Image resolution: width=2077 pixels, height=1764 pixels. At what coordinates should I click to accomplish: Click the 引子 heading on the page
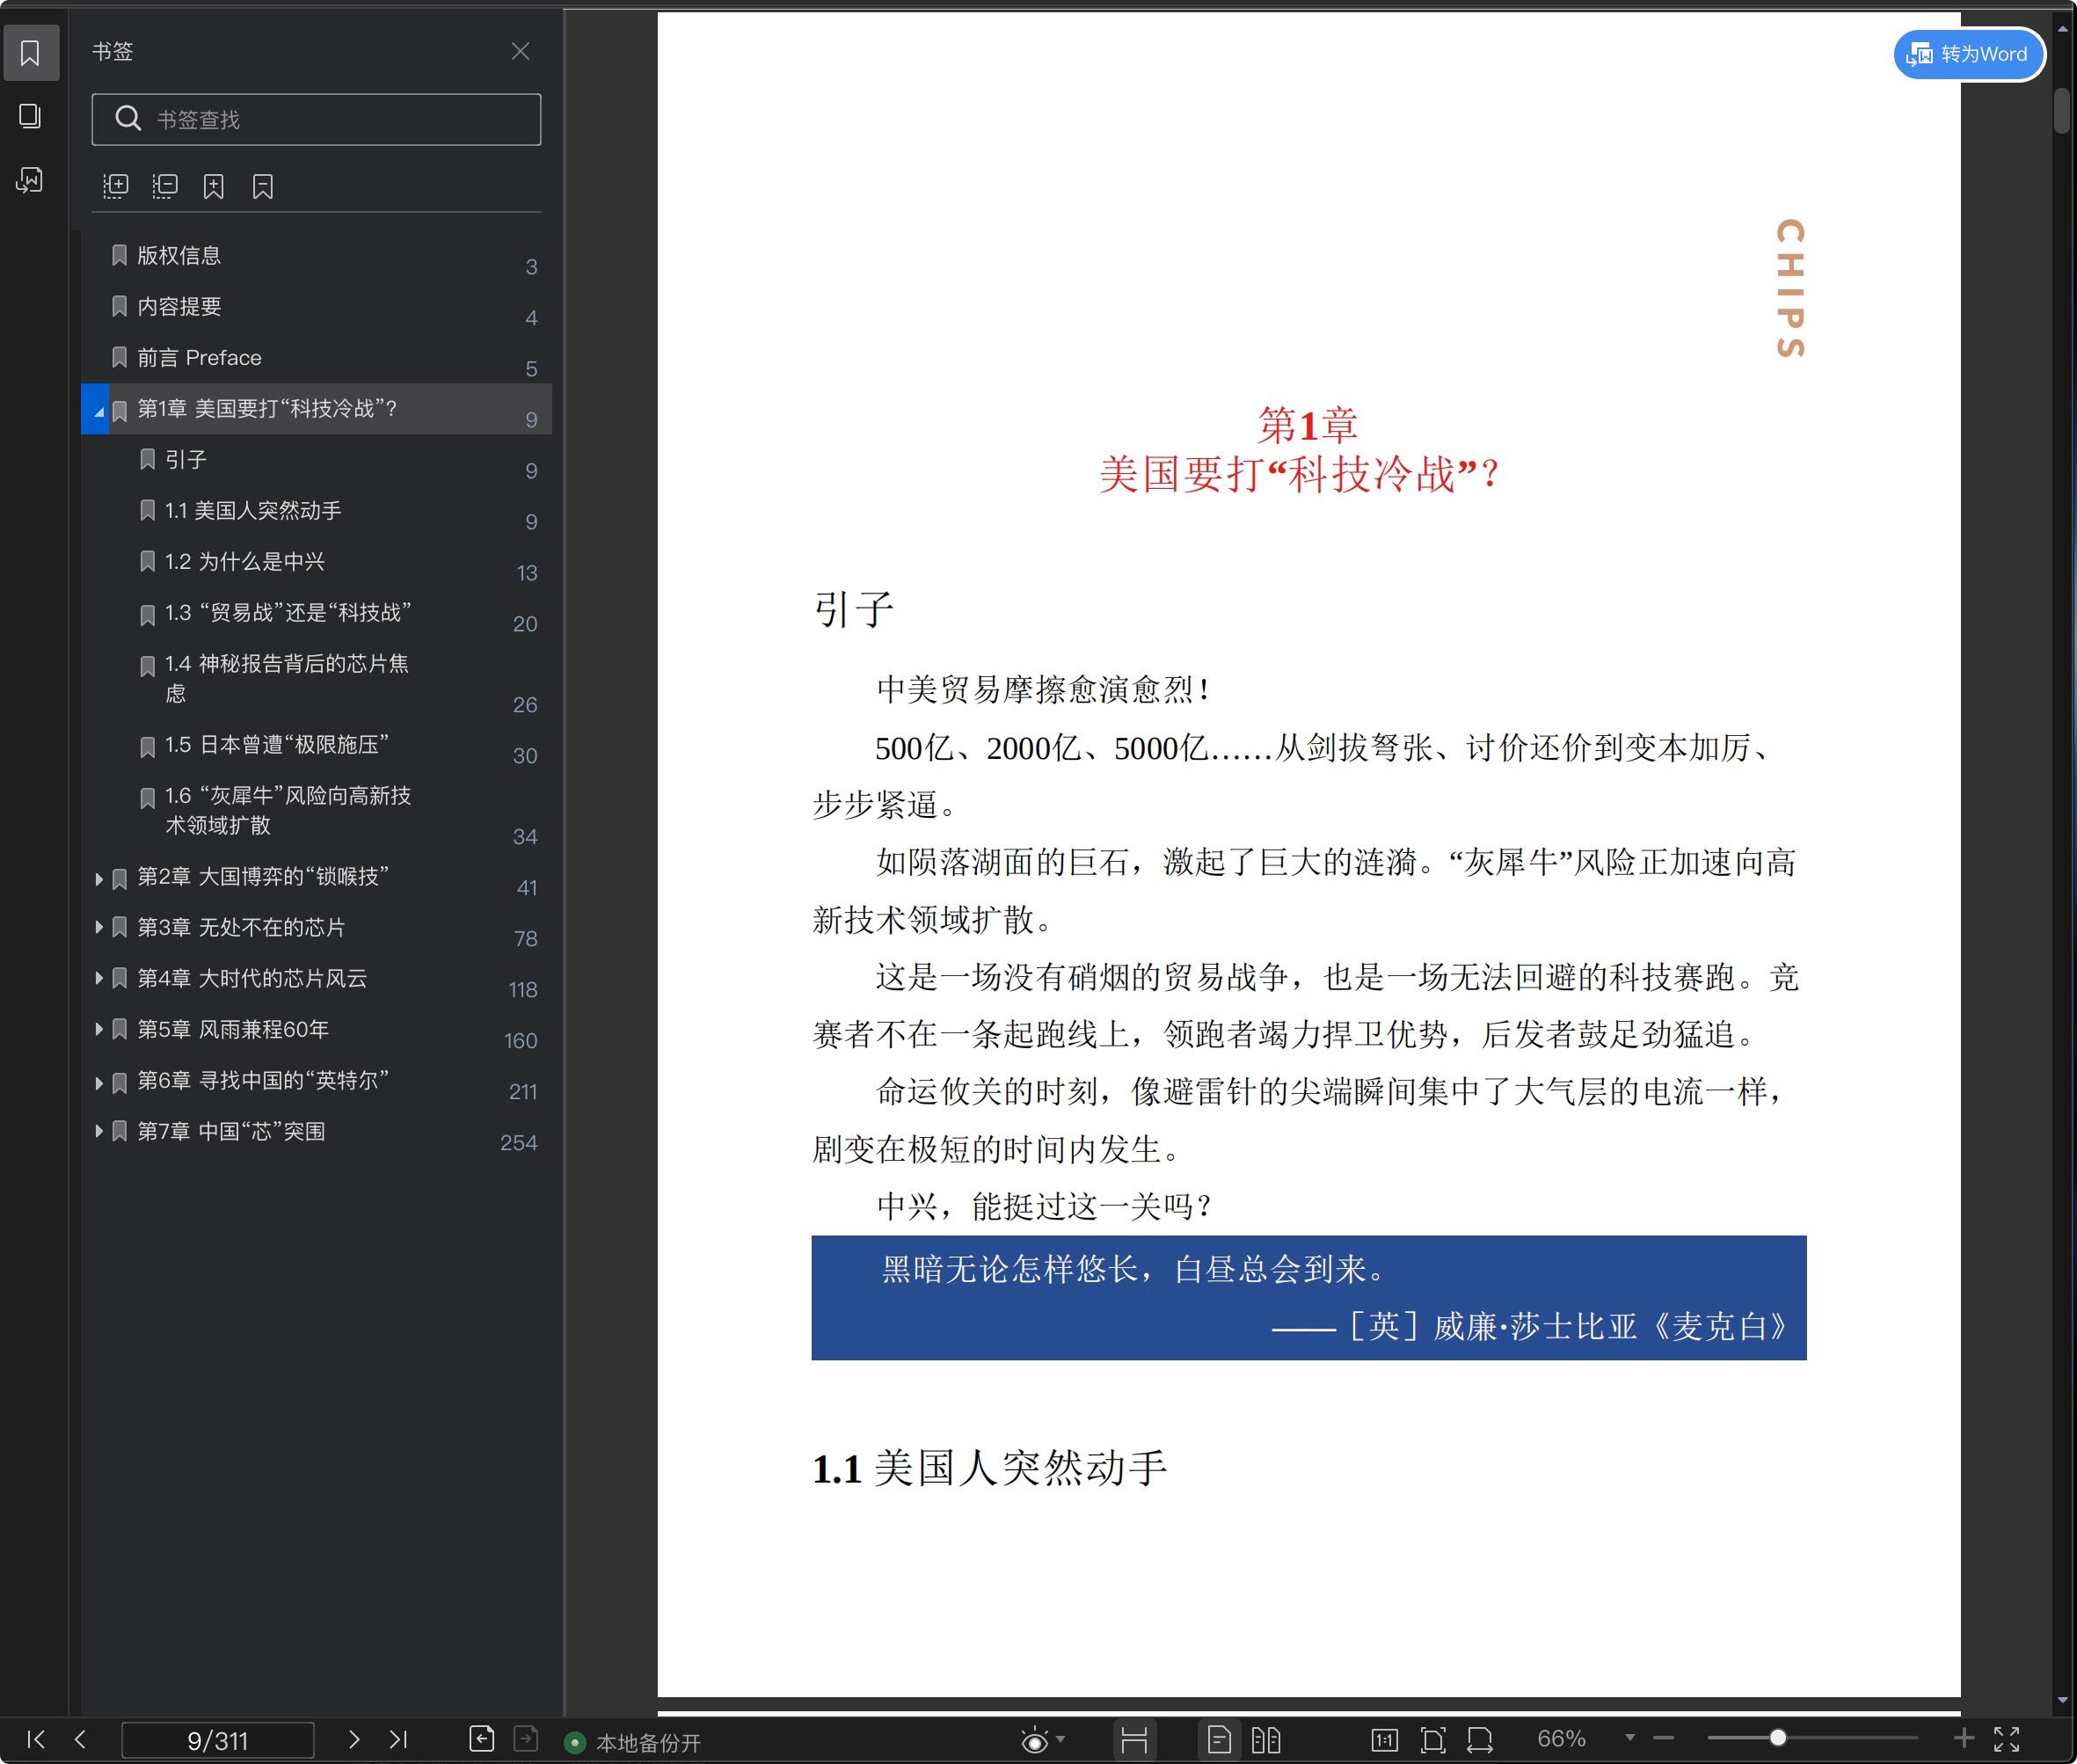point(853,609)
